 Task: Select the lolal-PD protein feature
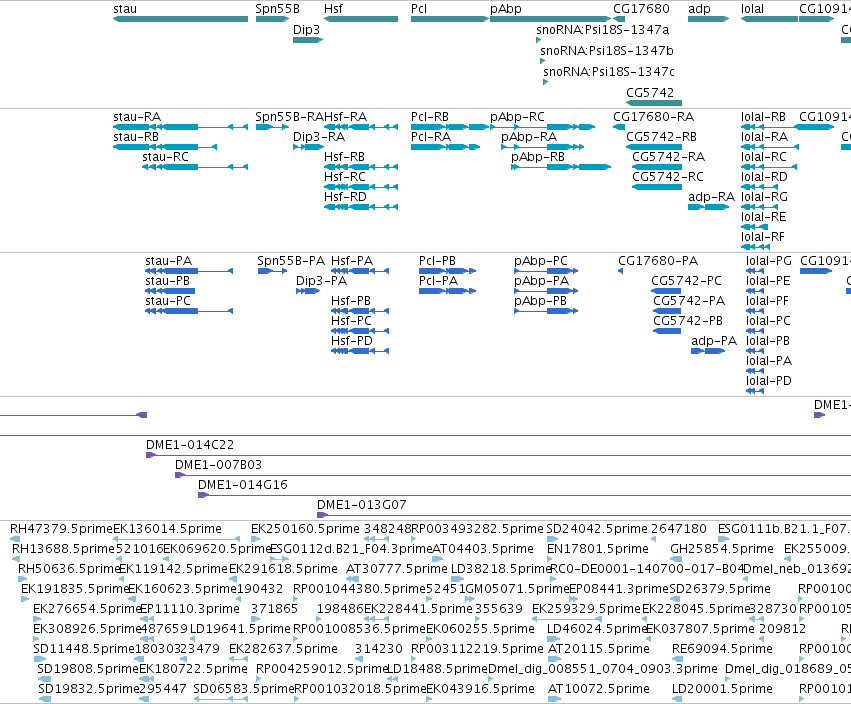click(755, 391)
